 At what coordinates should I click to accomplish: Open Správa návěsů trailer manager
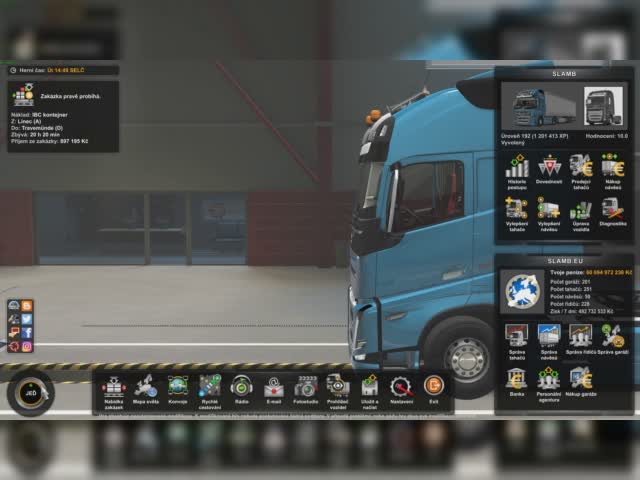pos(549,342)
